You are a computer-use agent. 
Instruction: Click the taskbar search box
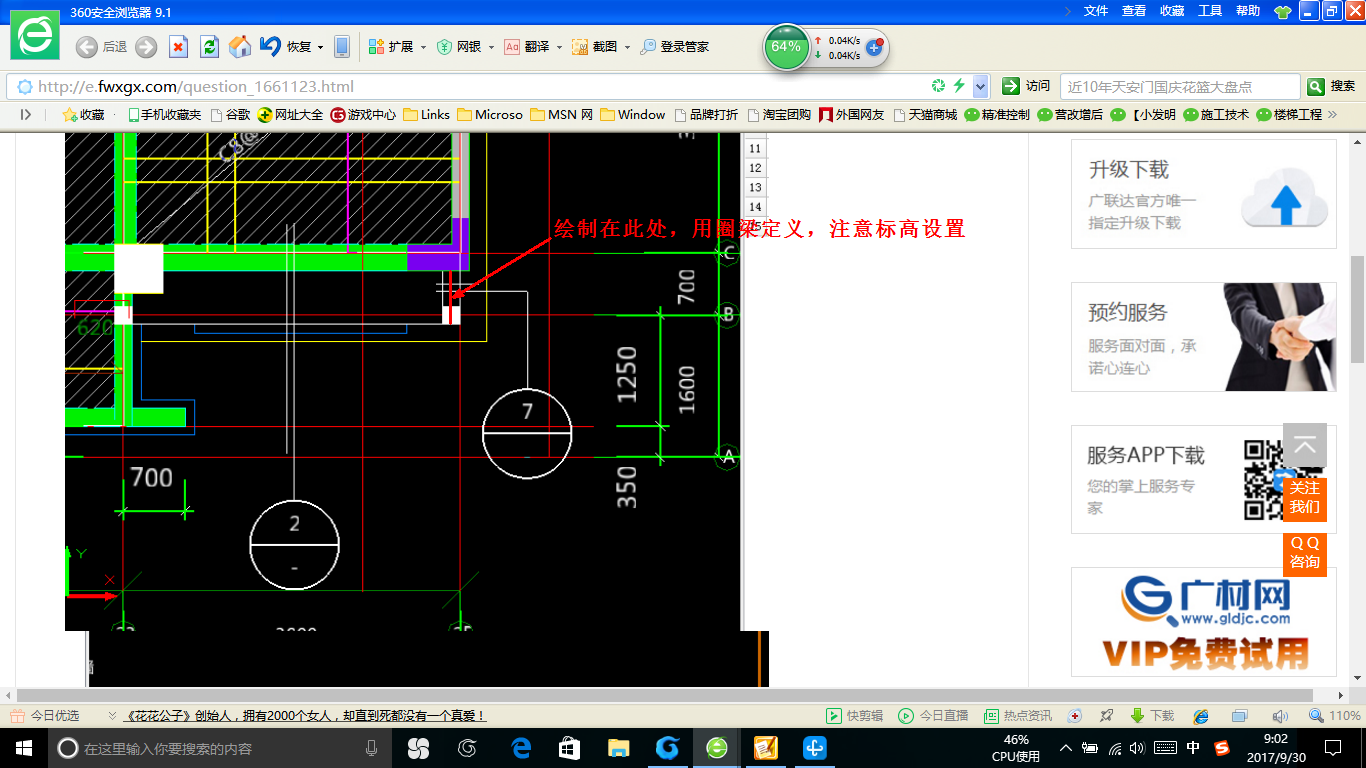click(219, 747)
